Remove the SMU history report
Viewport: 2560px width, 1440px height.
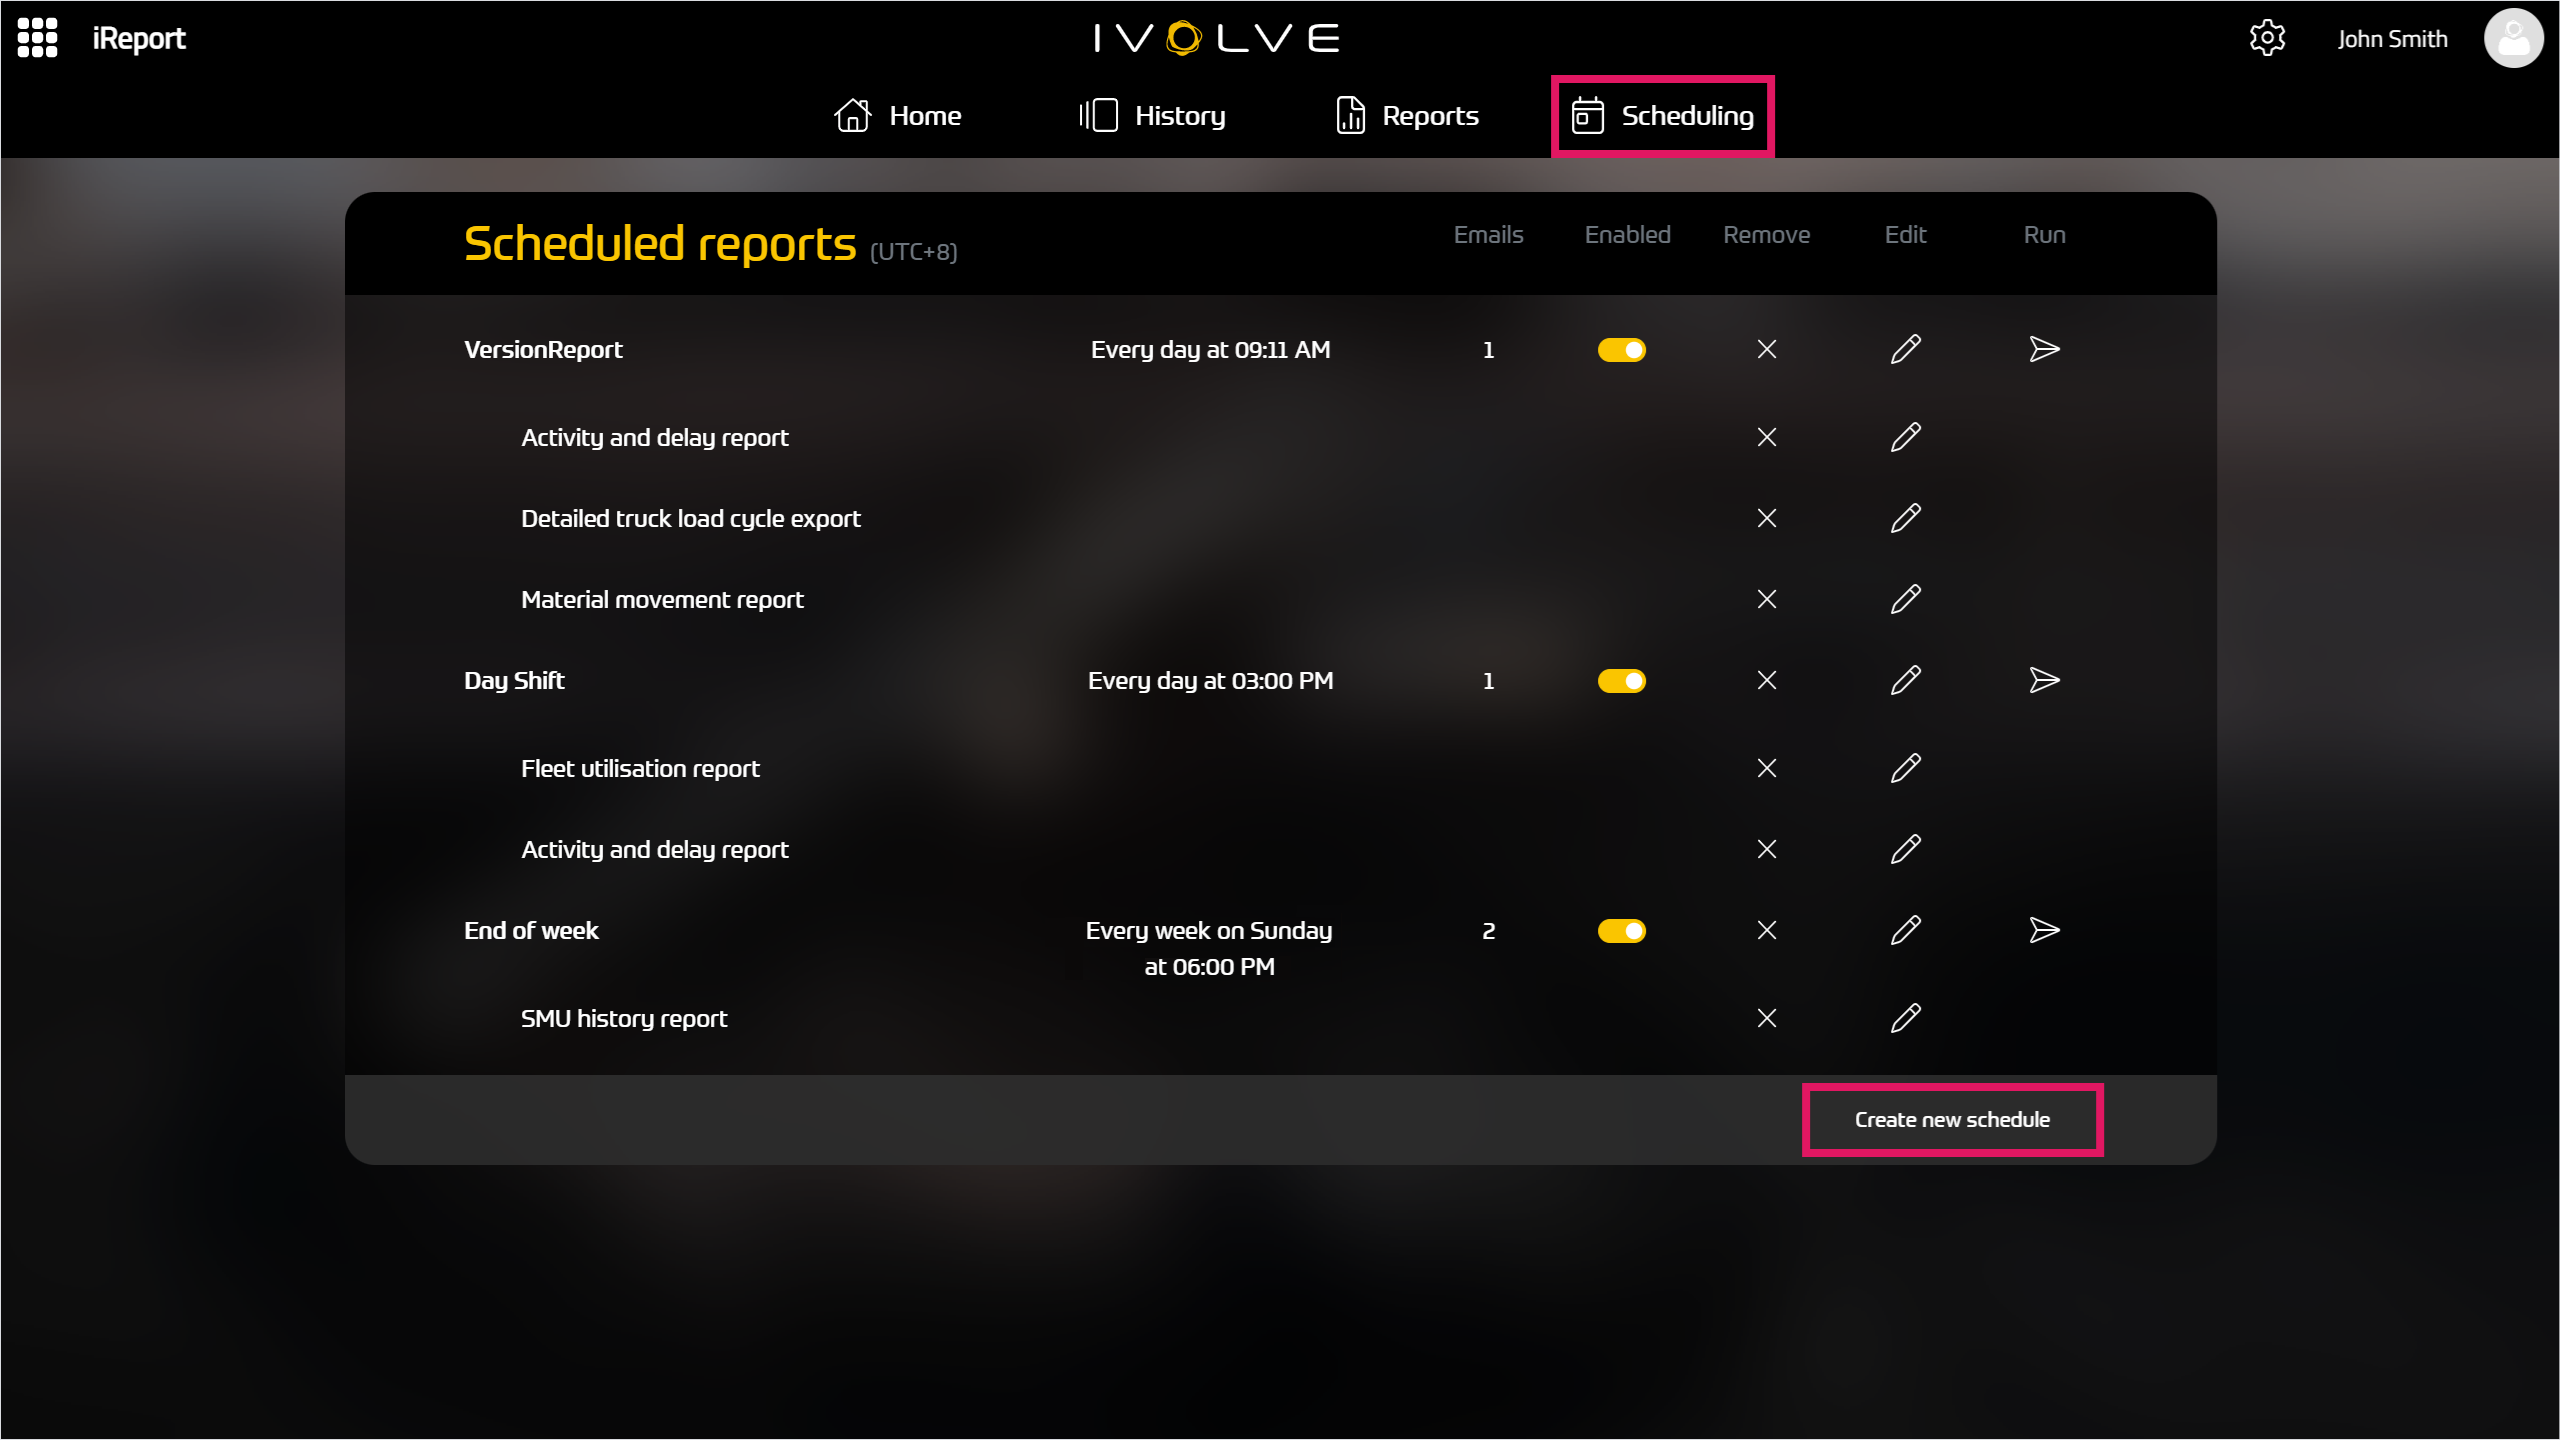click(1767, 1018)
